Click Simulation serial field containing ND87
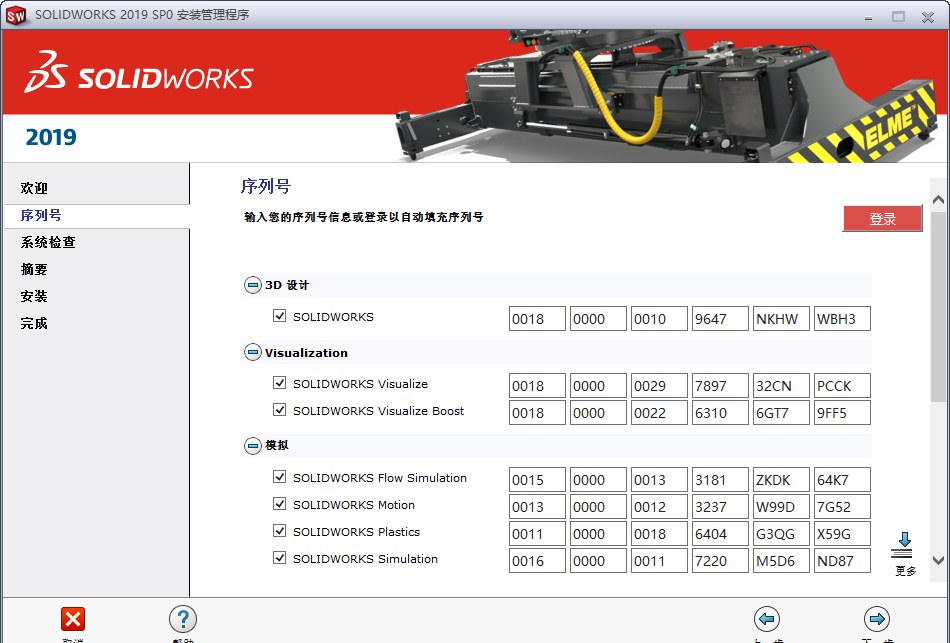Image resolution: width=950 pixels, height=643 pixels. 842,561
